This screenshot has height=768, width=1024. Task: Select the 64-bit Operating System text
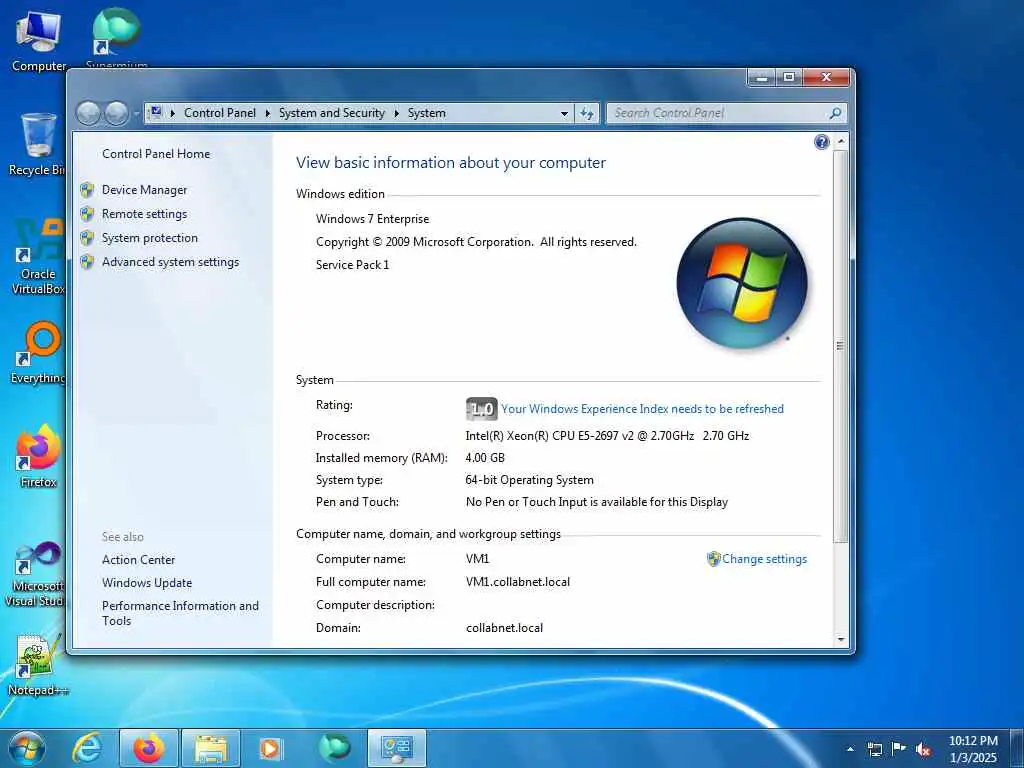pyautogui.click(x=530, y=480)
